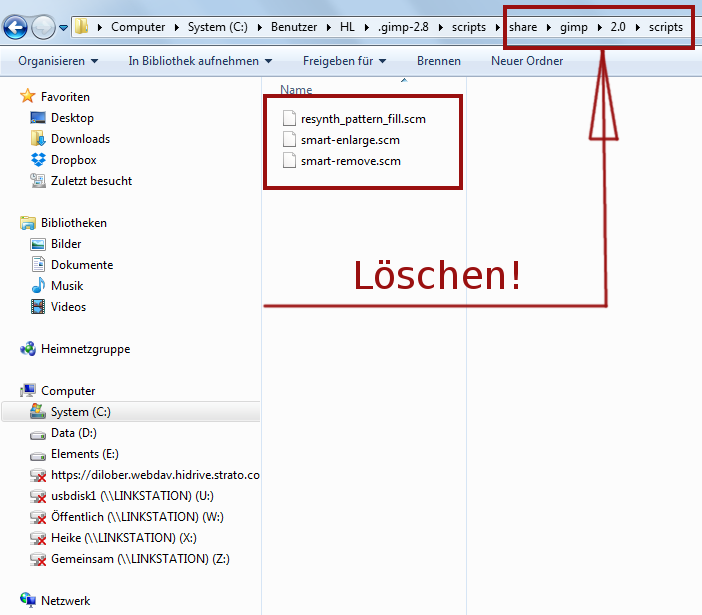Screen dimensions: 702x615
Task: Click the Elements (E:) drive icon
Action: pyautogui.click(x=38, y=455)
